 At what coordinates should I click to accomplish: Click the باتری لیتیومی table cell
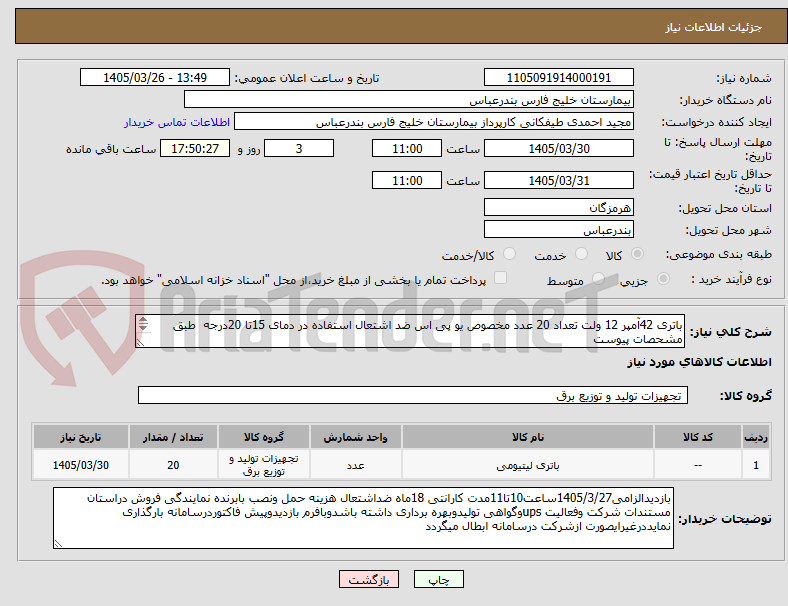(x=528, y=465)
